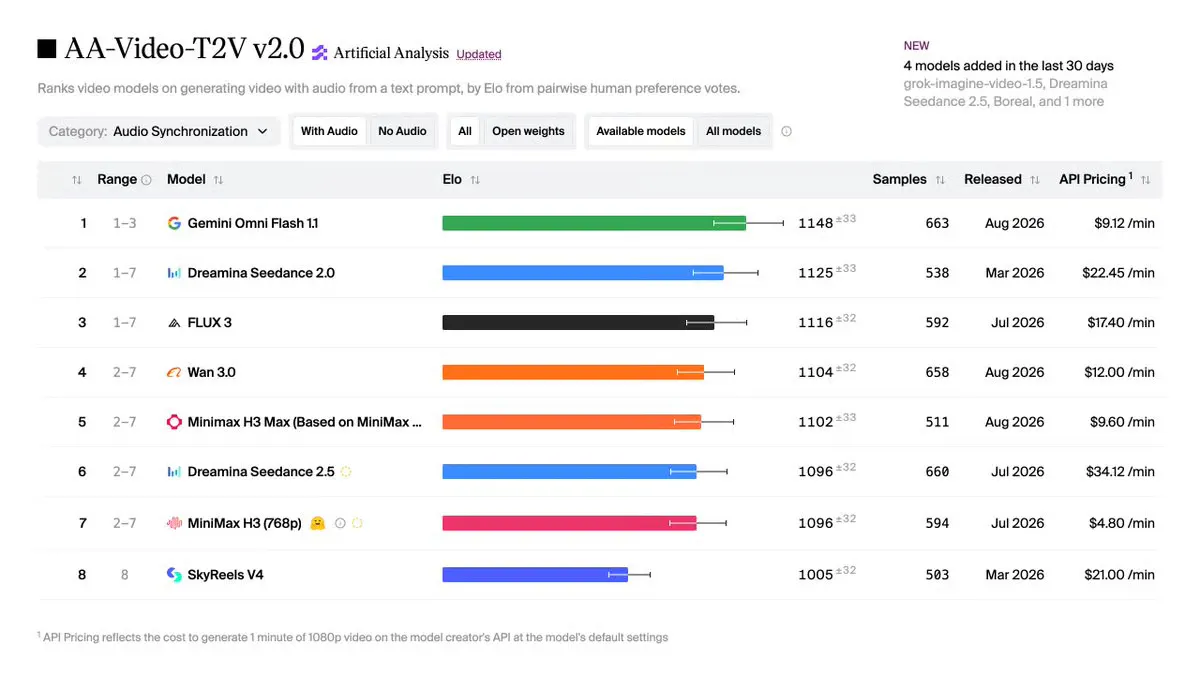Screen dimensions: 1200x675
Task: Click the info icon beside Range header
Action: (147, 180)
